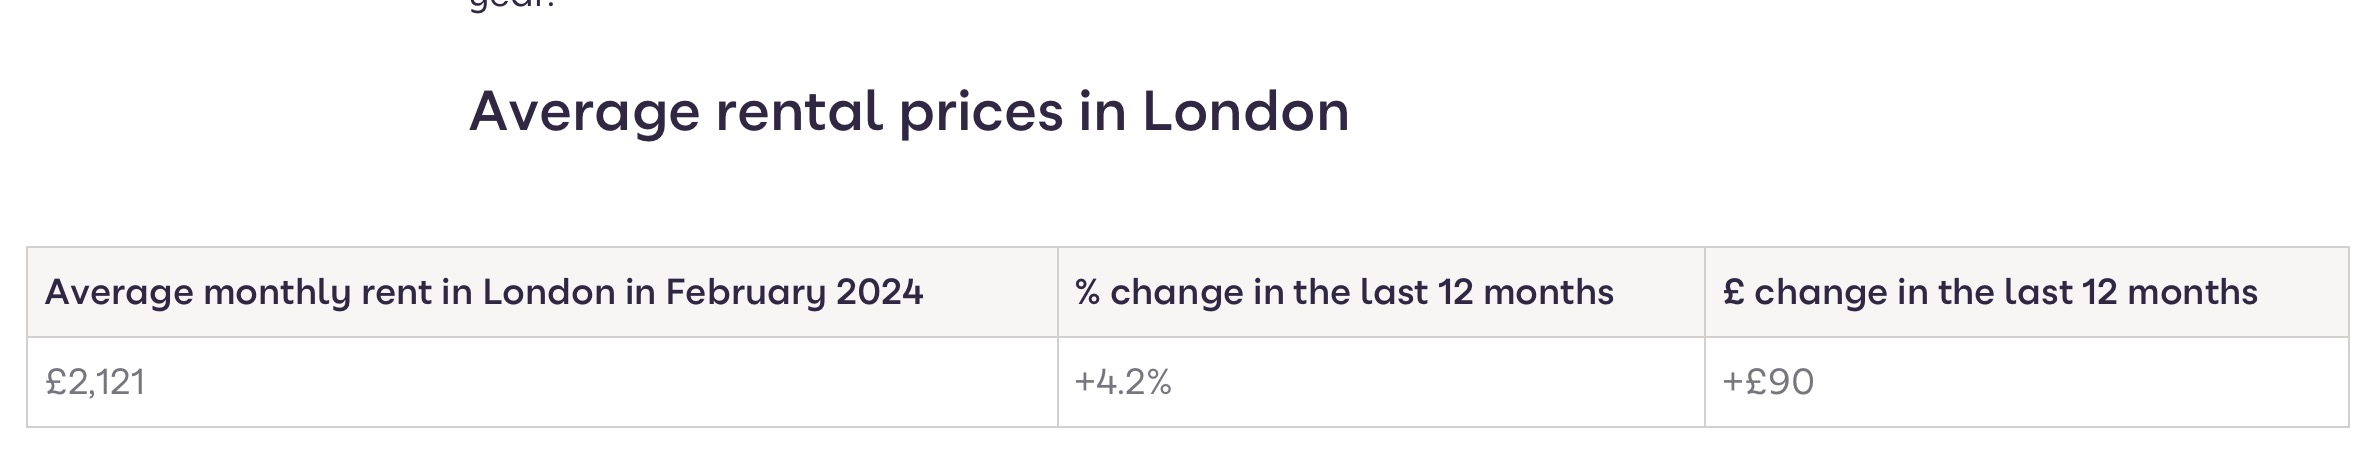Click the word 'prices' in the heading
This screenshot has width=2374, height=452.
(980, 112)
